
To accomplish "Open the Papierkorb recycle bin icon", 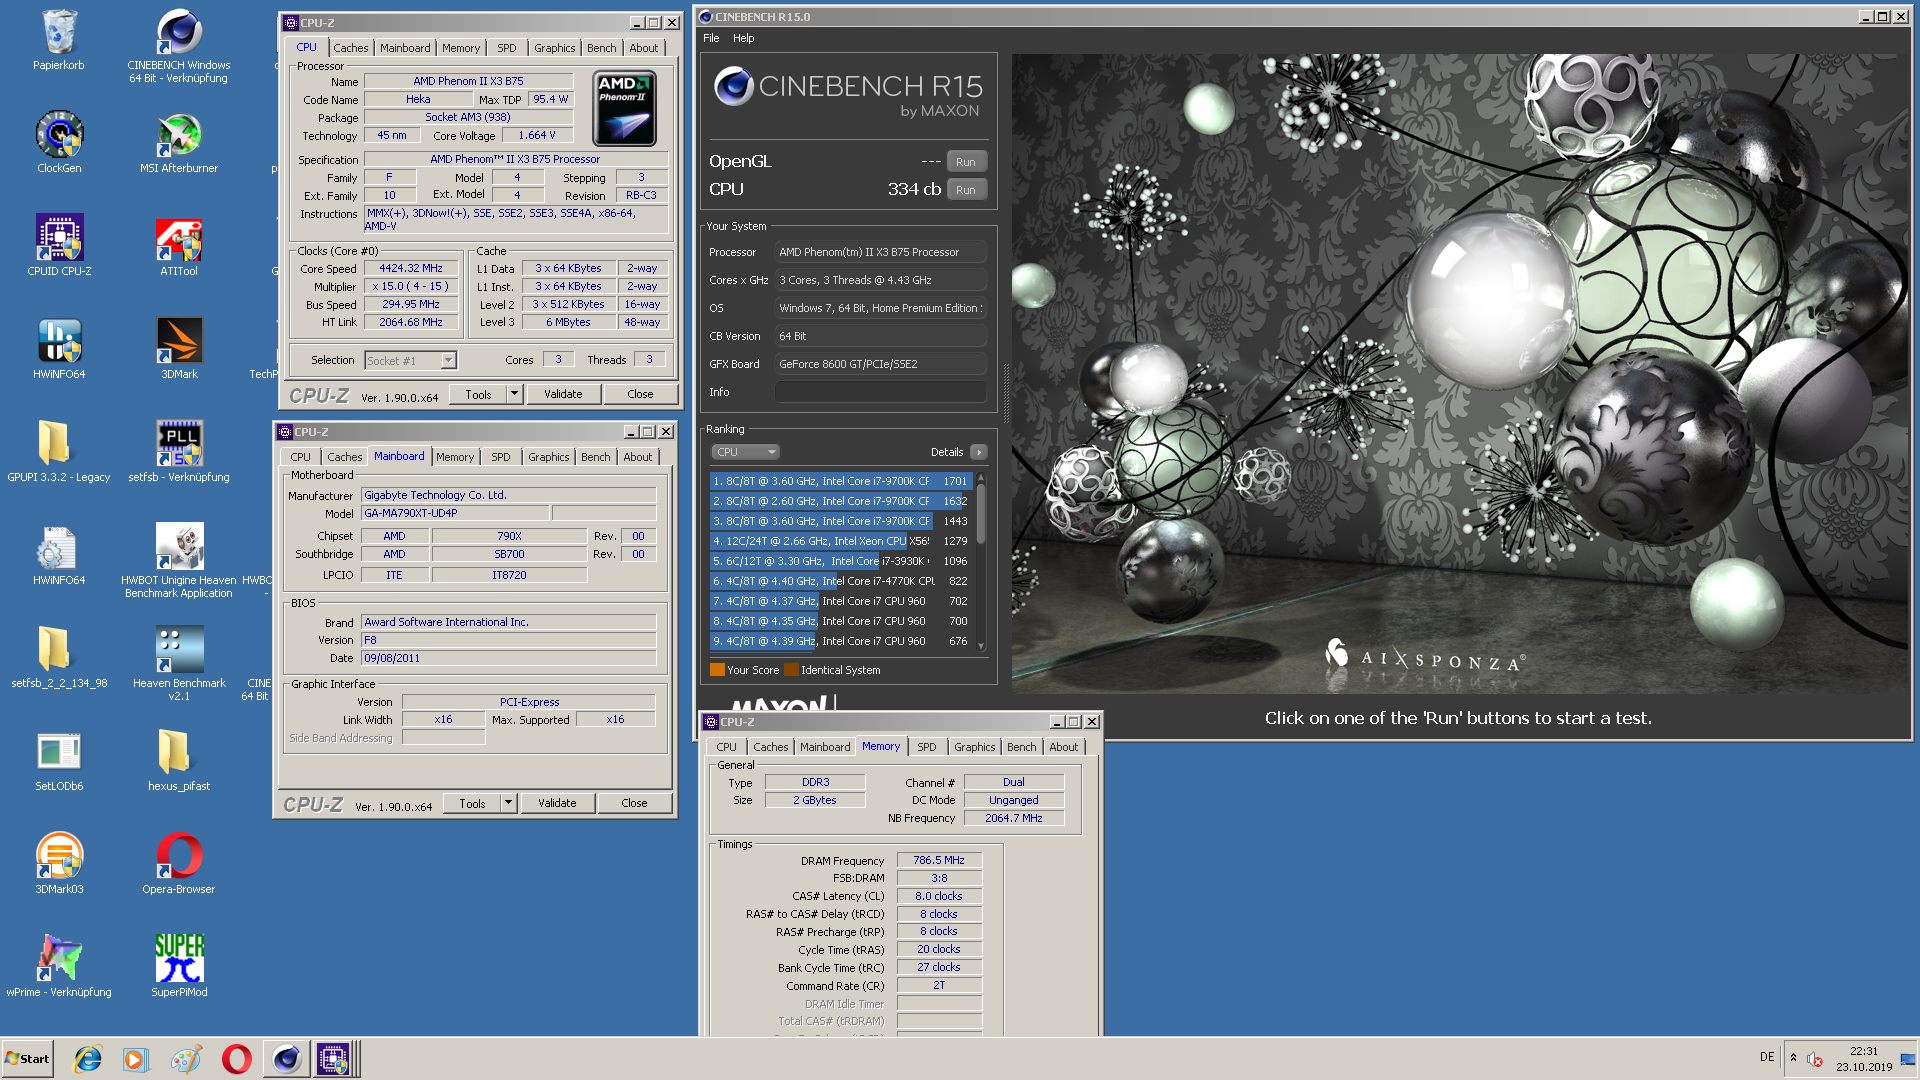I will pyautogui.click(x=59, y=40).
